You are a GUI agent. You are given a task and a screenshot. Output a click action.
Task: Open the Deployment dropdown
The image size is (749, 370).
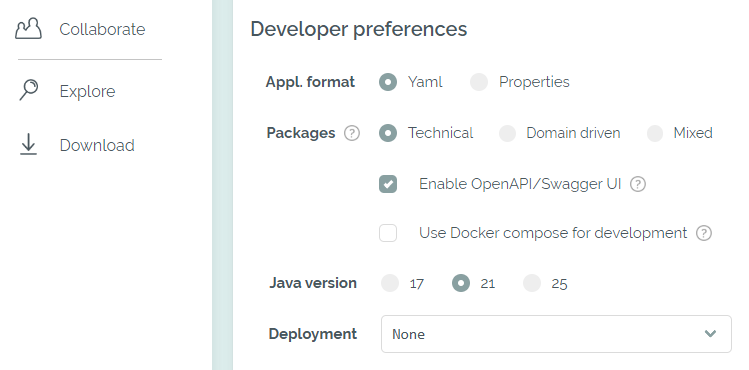(556, 334)
